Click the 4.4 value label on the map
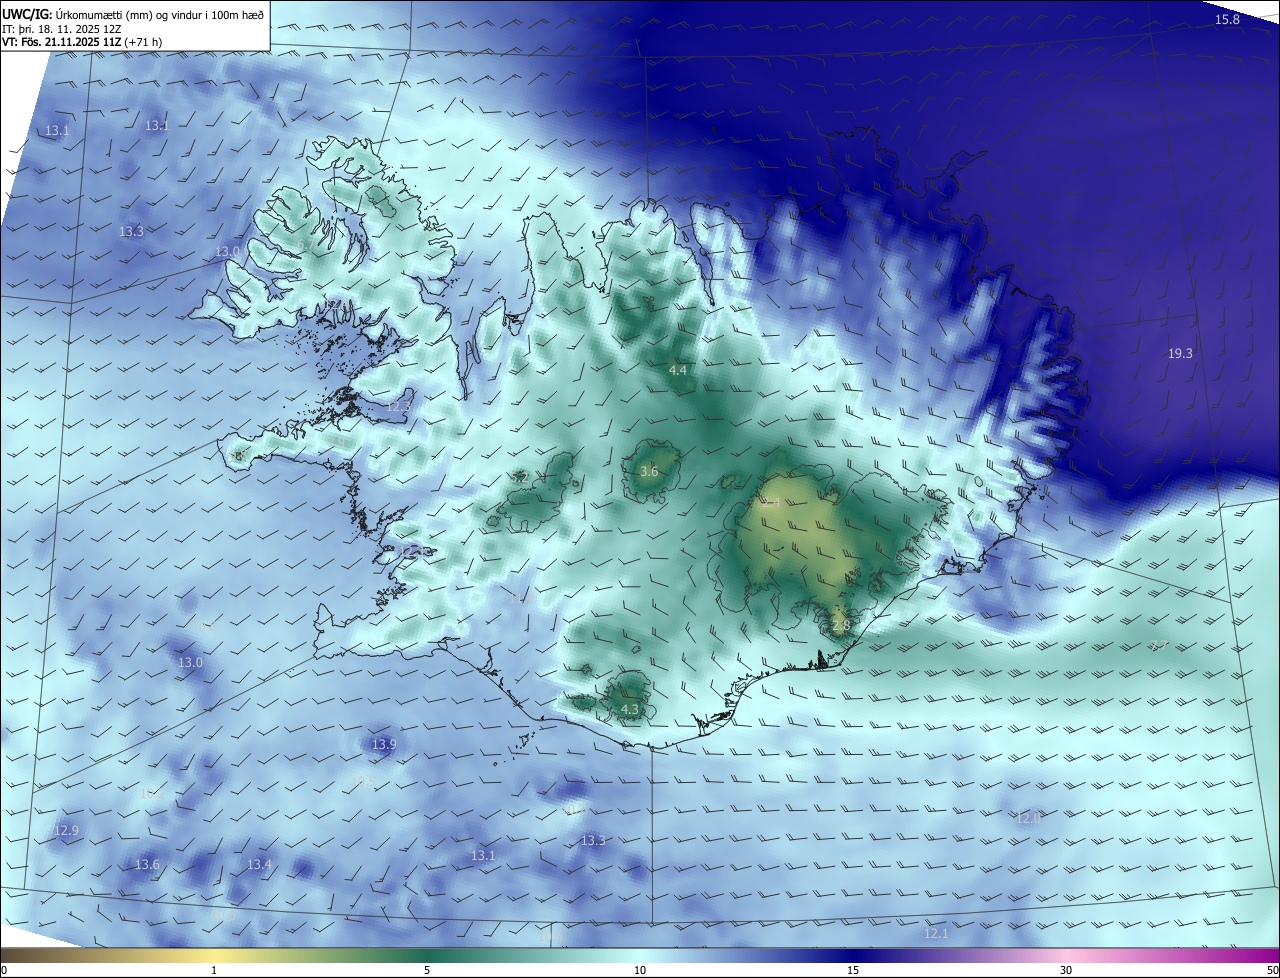This screenshot has height=978, width=1280. (677, 370)
